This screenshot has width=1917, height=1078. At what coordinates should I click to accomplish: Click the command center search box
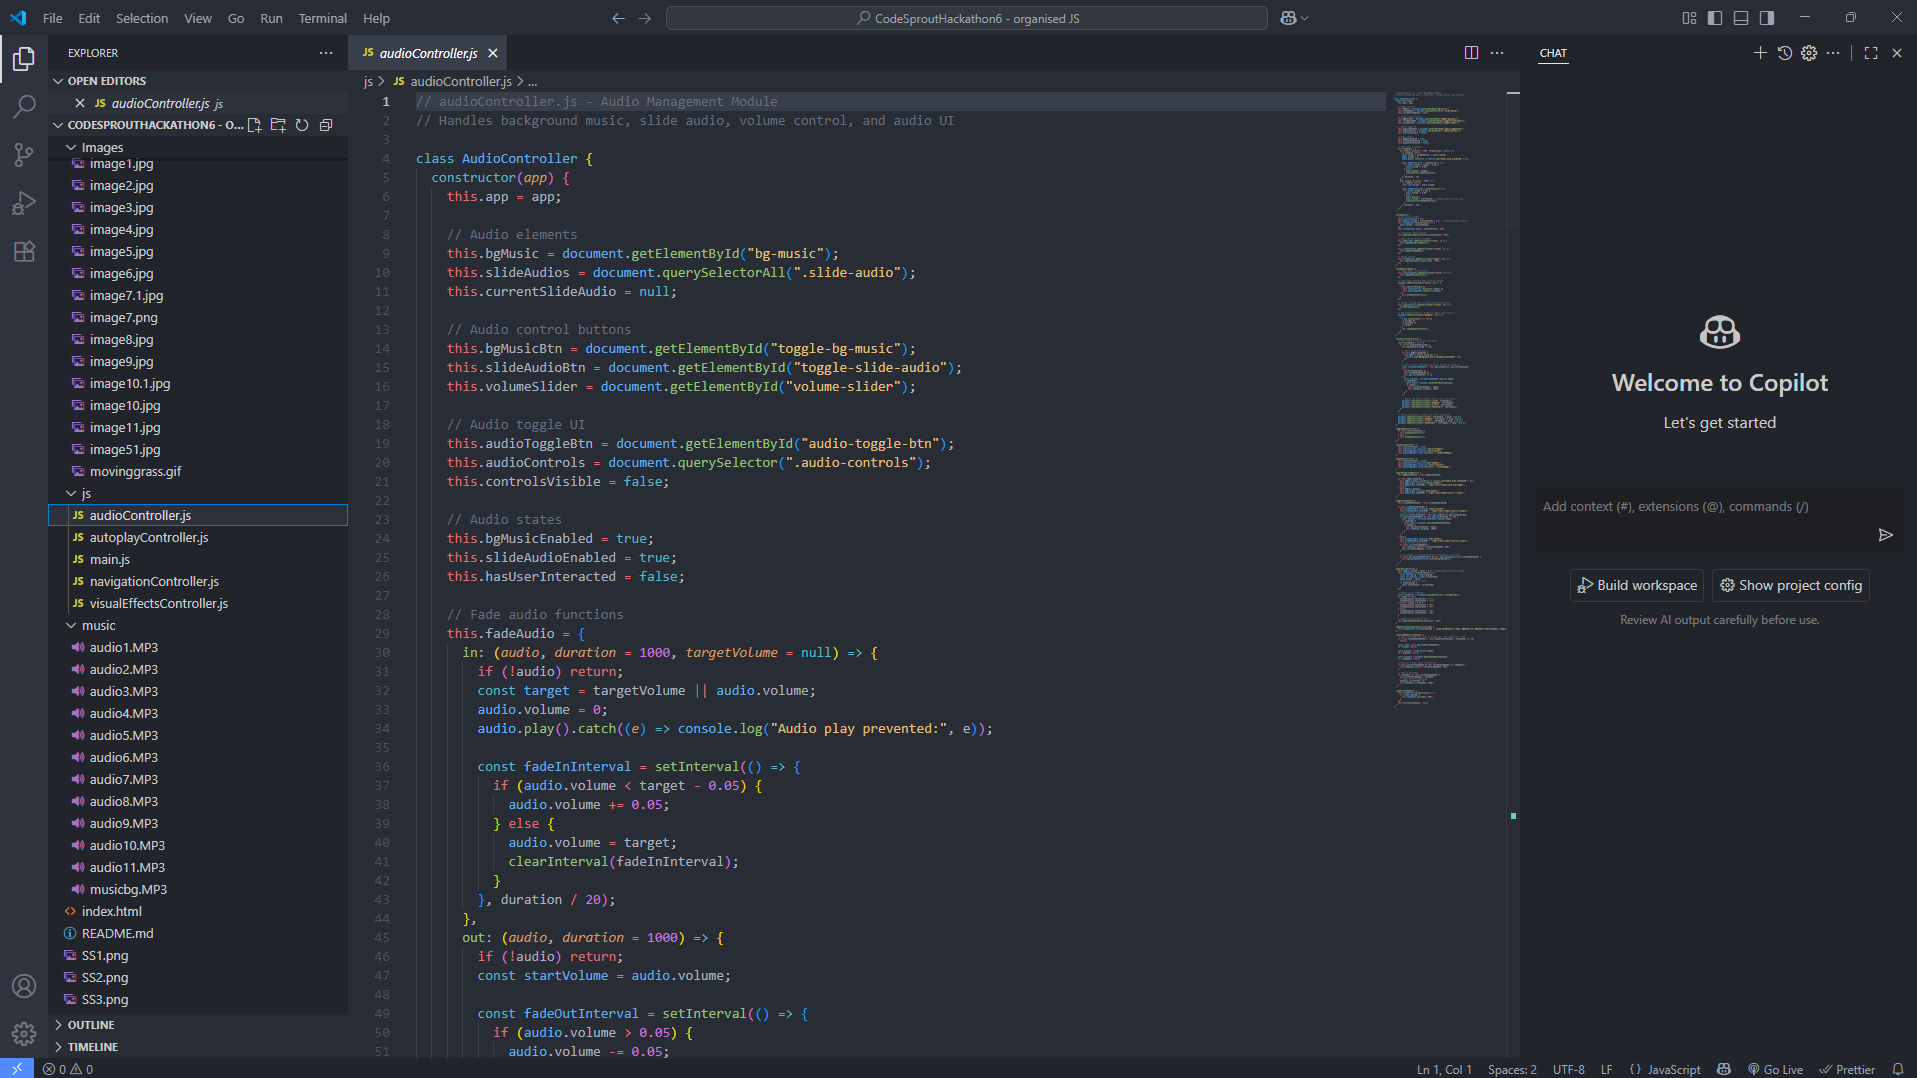pos(966,18)
